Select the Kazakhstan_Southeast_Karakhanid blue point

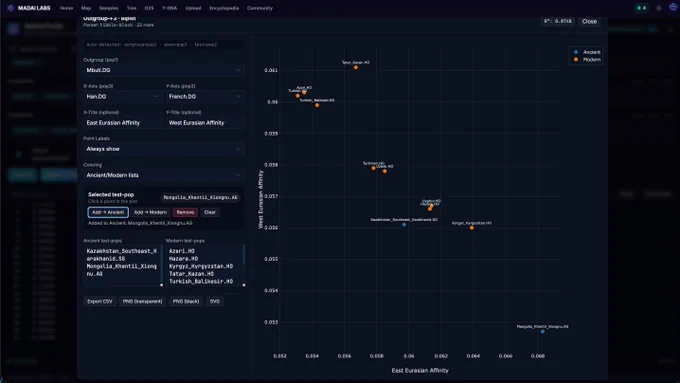pos(404,225)
